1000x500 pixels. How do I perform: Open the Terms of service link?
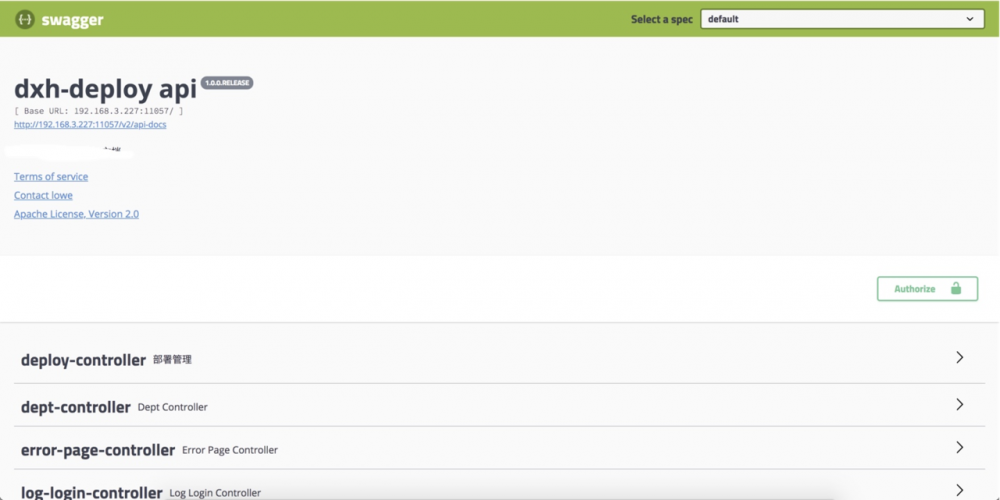[x=51, y=177]
